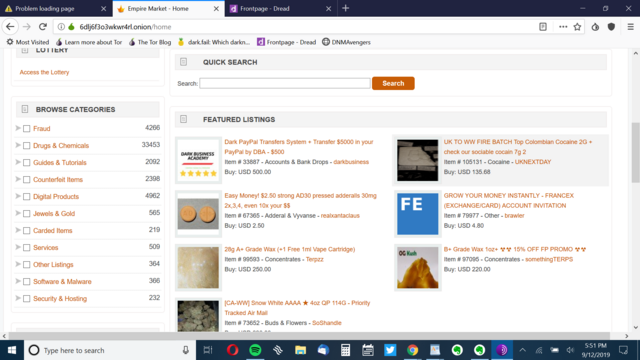Open the notification center icon
The height and width of the screenshot is (360, 640).
[x=623, y=350]
